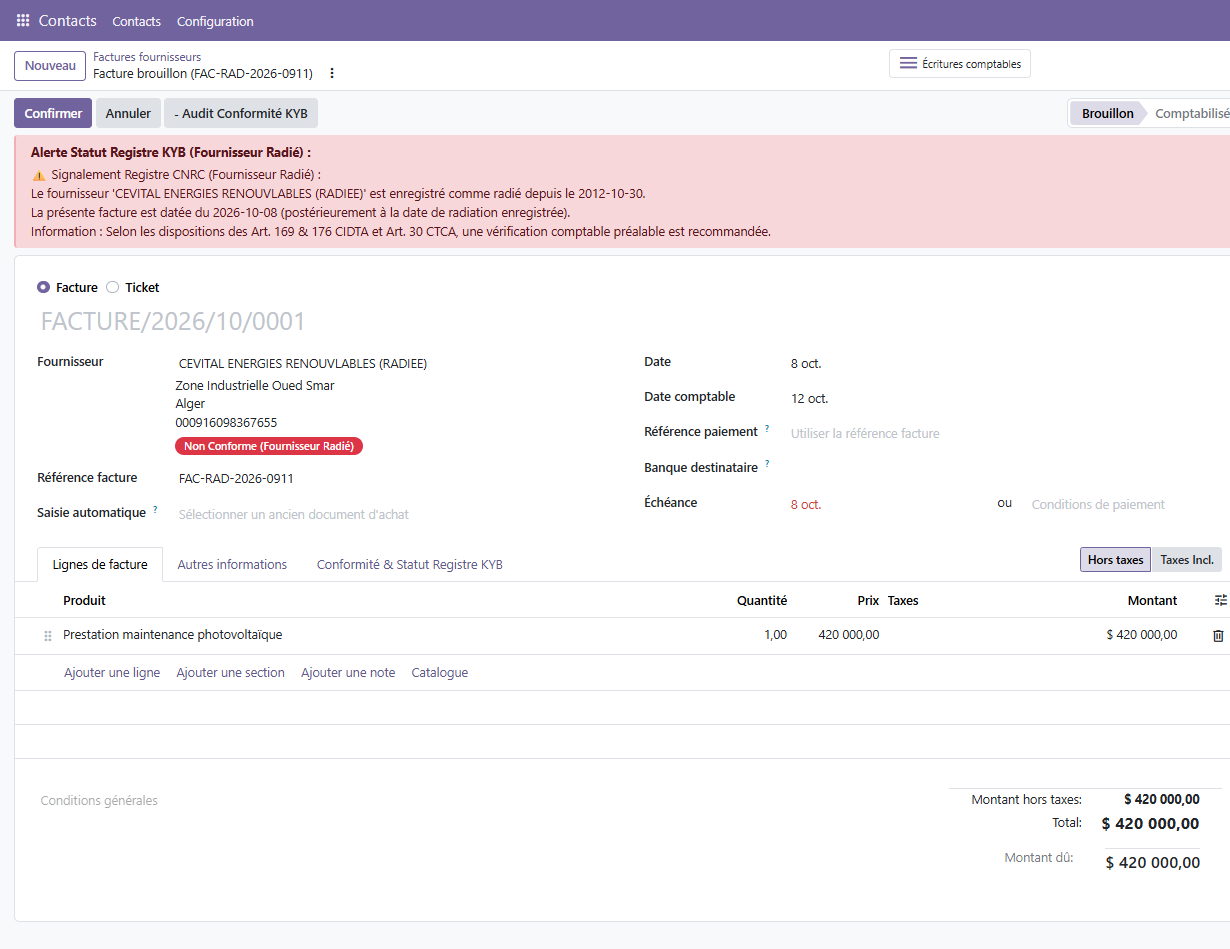1230x949 pixels.
Task: Open the Saisie automatique document selector
Action: click(x=397, y=514)
